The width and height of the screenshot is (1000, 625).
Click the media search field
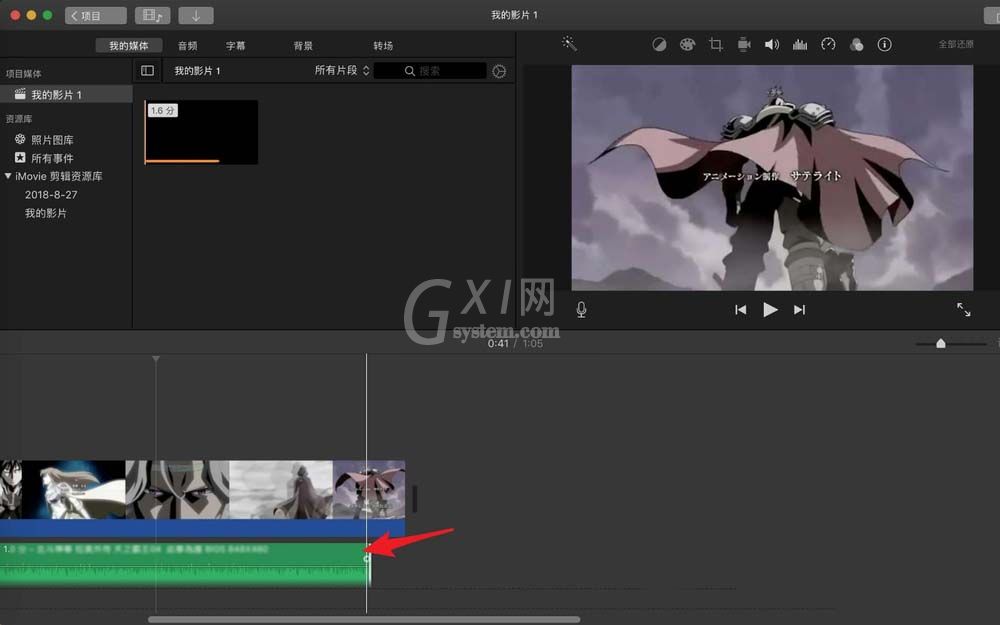pos(430,71)
